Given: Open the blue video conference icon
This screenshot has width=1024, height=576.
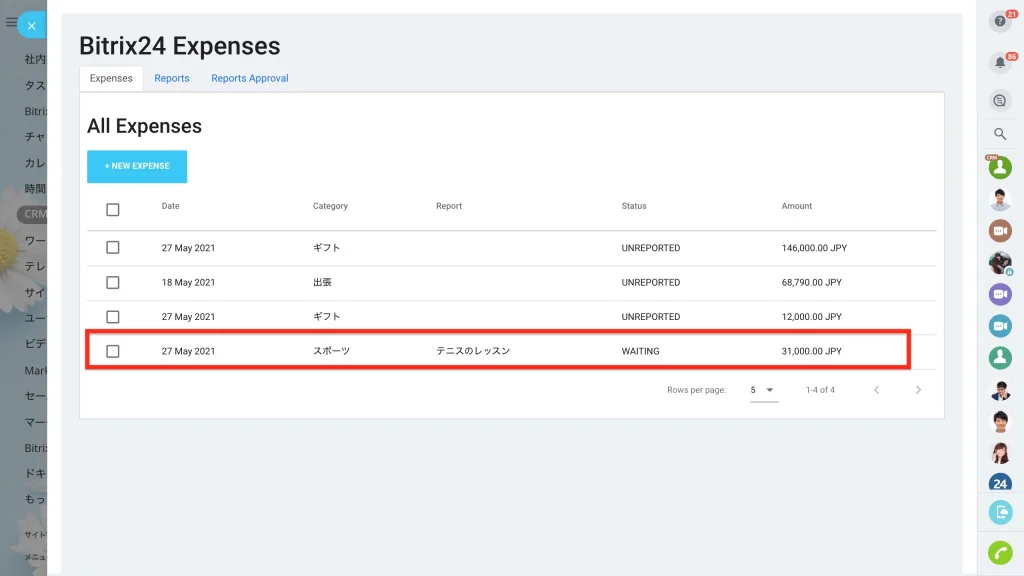Looking at the screenshot, I should pos(1000,325).
